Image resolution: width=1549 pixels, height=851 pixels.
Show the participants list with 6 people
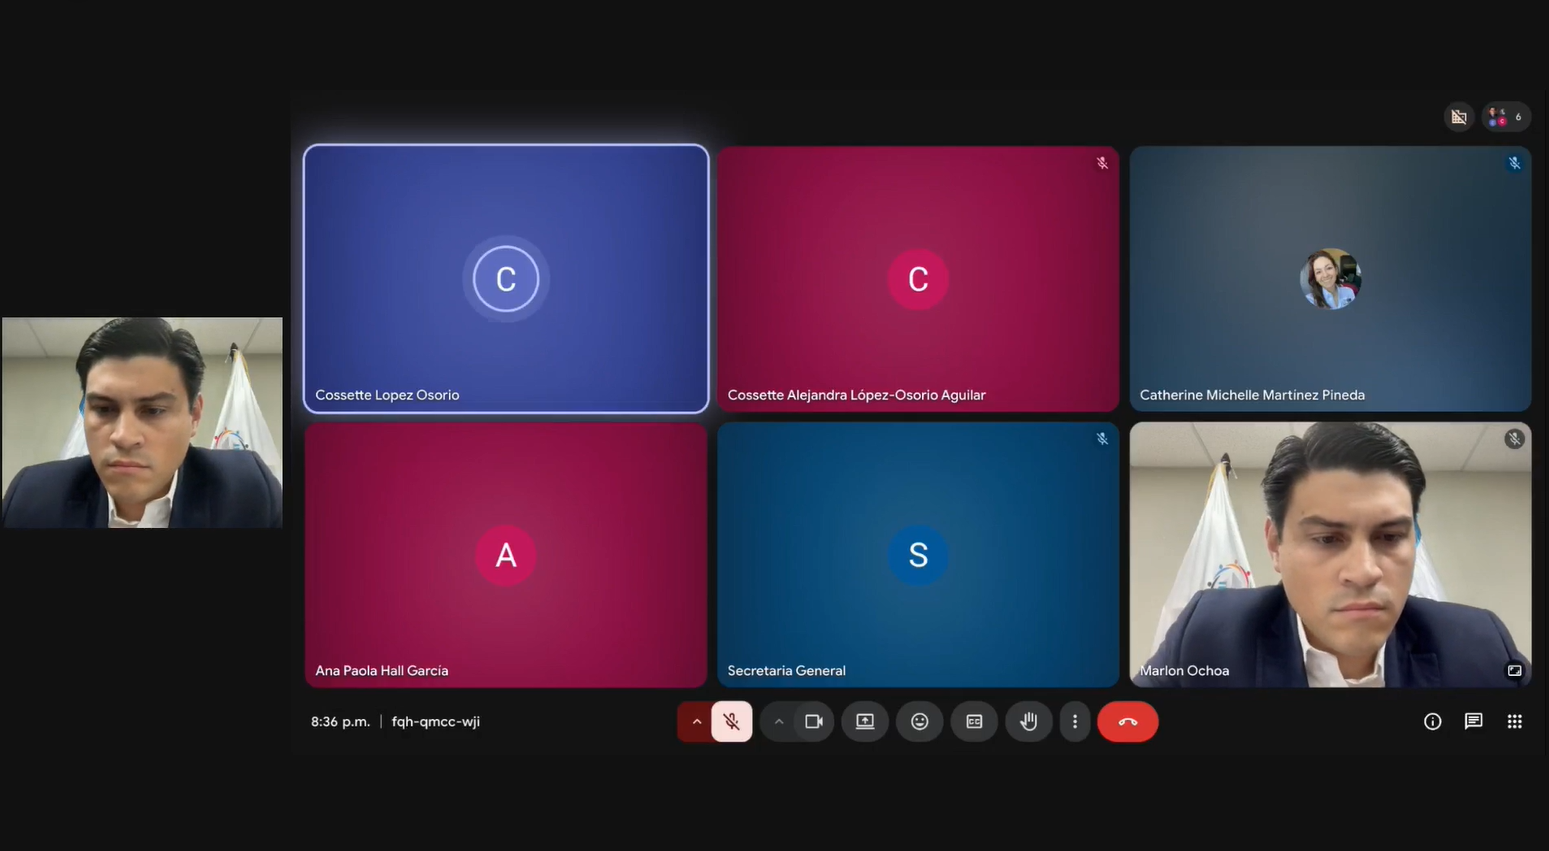pyautogui.click(x=1505, y=117)
